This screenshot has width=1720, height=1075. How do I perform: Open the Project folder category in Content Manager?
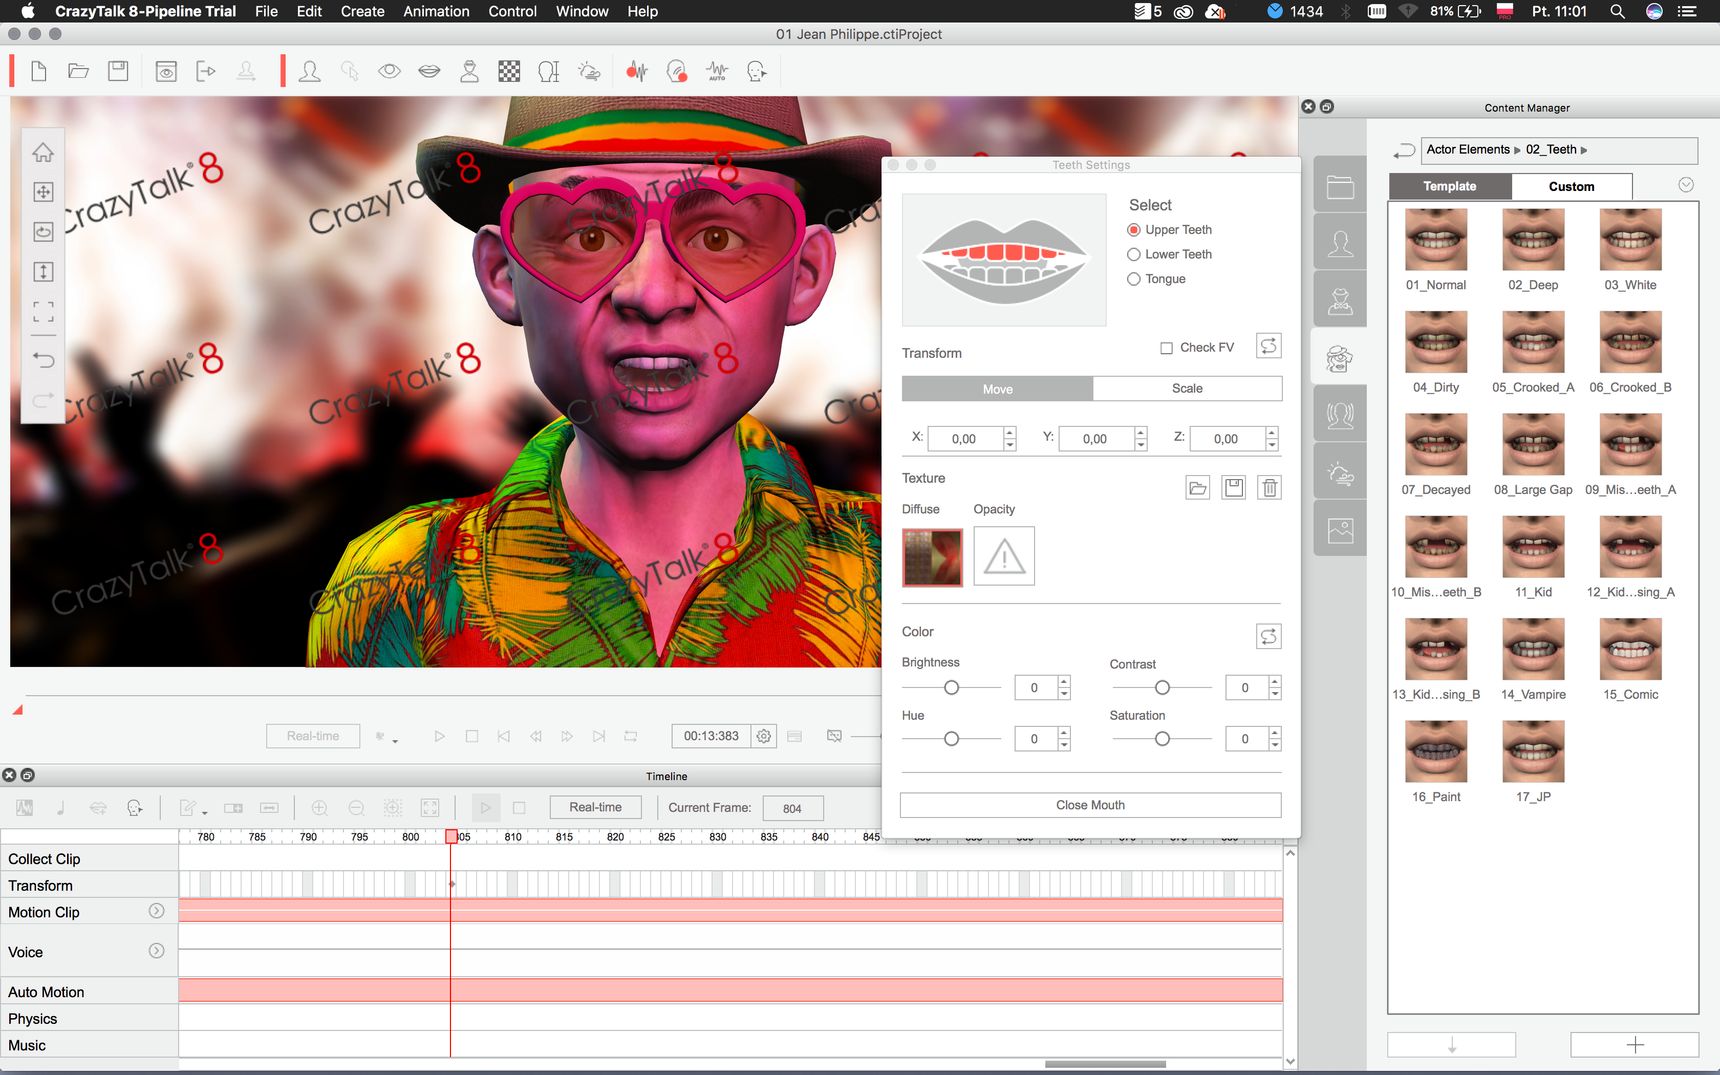coord(1340,187)
